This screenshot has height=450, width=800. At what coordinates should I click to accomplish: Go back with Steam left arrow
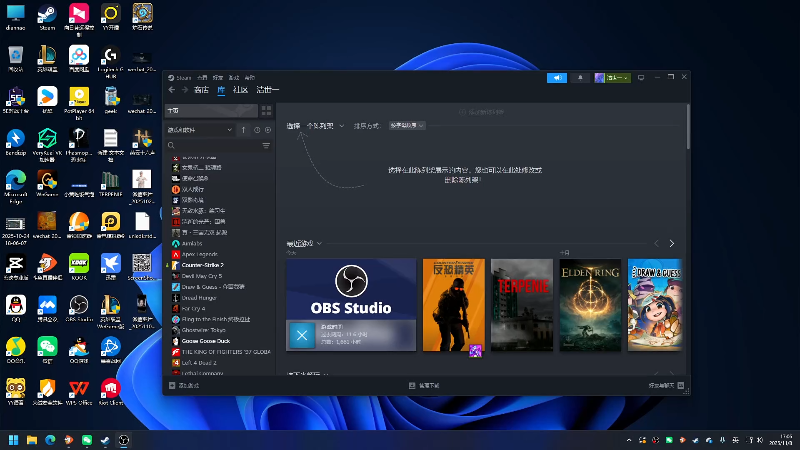172,90
